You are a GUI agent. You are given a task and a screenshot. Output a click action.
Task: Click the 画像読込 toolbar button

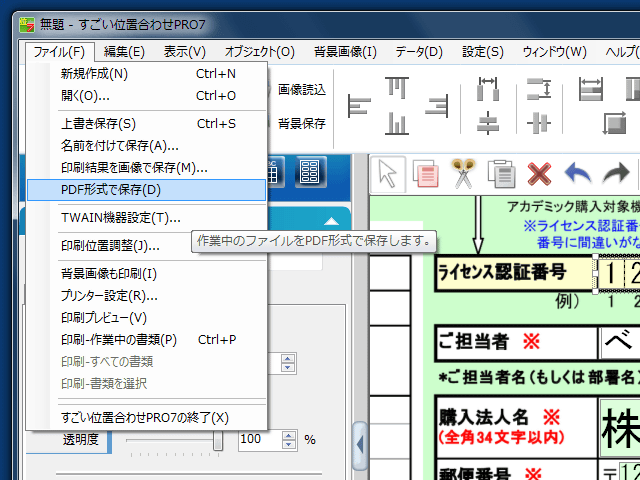click(x=302, y=89)
